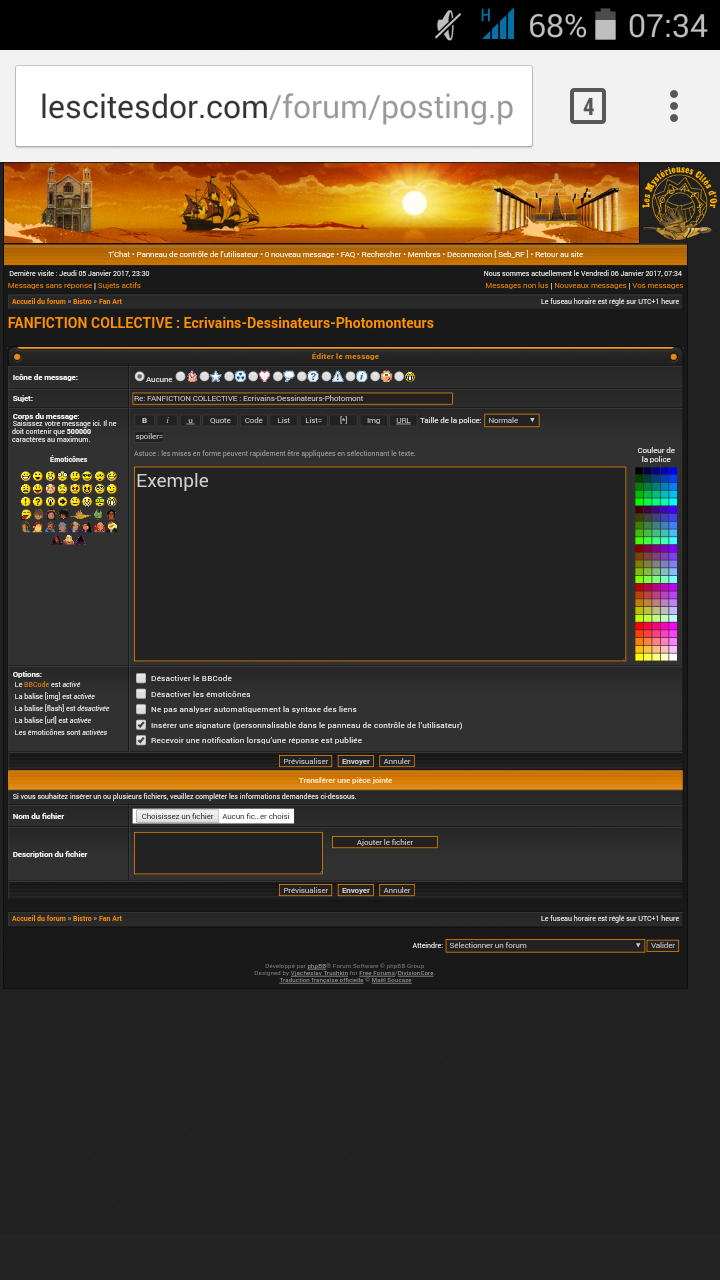Open the FAQ link in the navigation bar
Image resolution: width=720 pixels, height=1280 pixels.
[348, 255]
